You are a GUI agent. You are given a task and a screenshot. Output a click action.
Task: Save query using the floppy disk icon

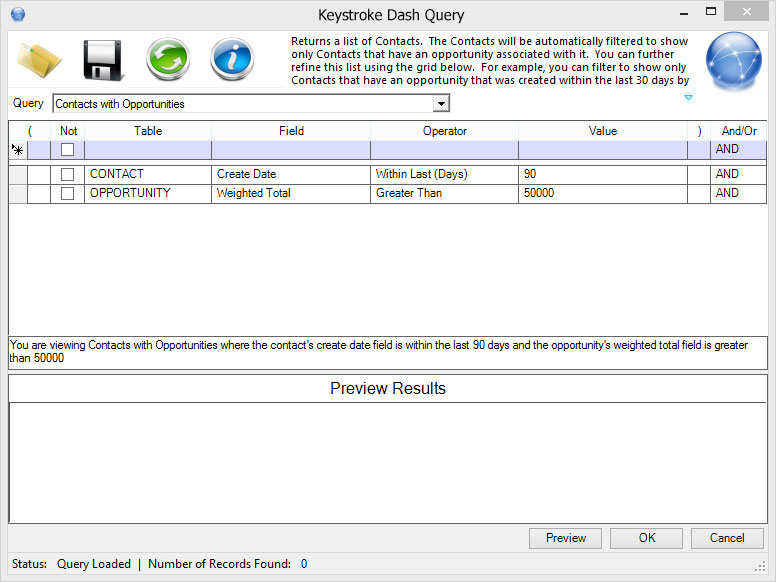(x=102, y=60)
